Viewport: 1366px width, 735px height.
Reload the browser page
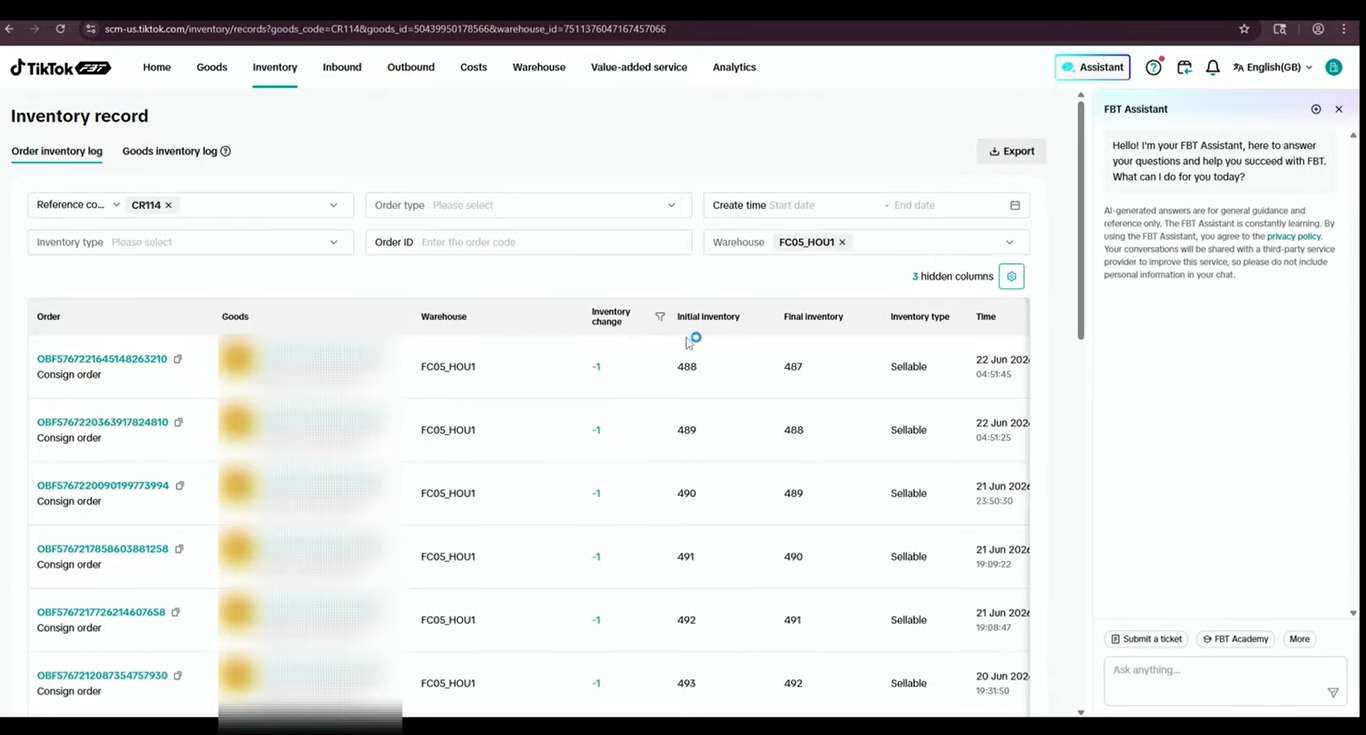click(x=60, y=29)
